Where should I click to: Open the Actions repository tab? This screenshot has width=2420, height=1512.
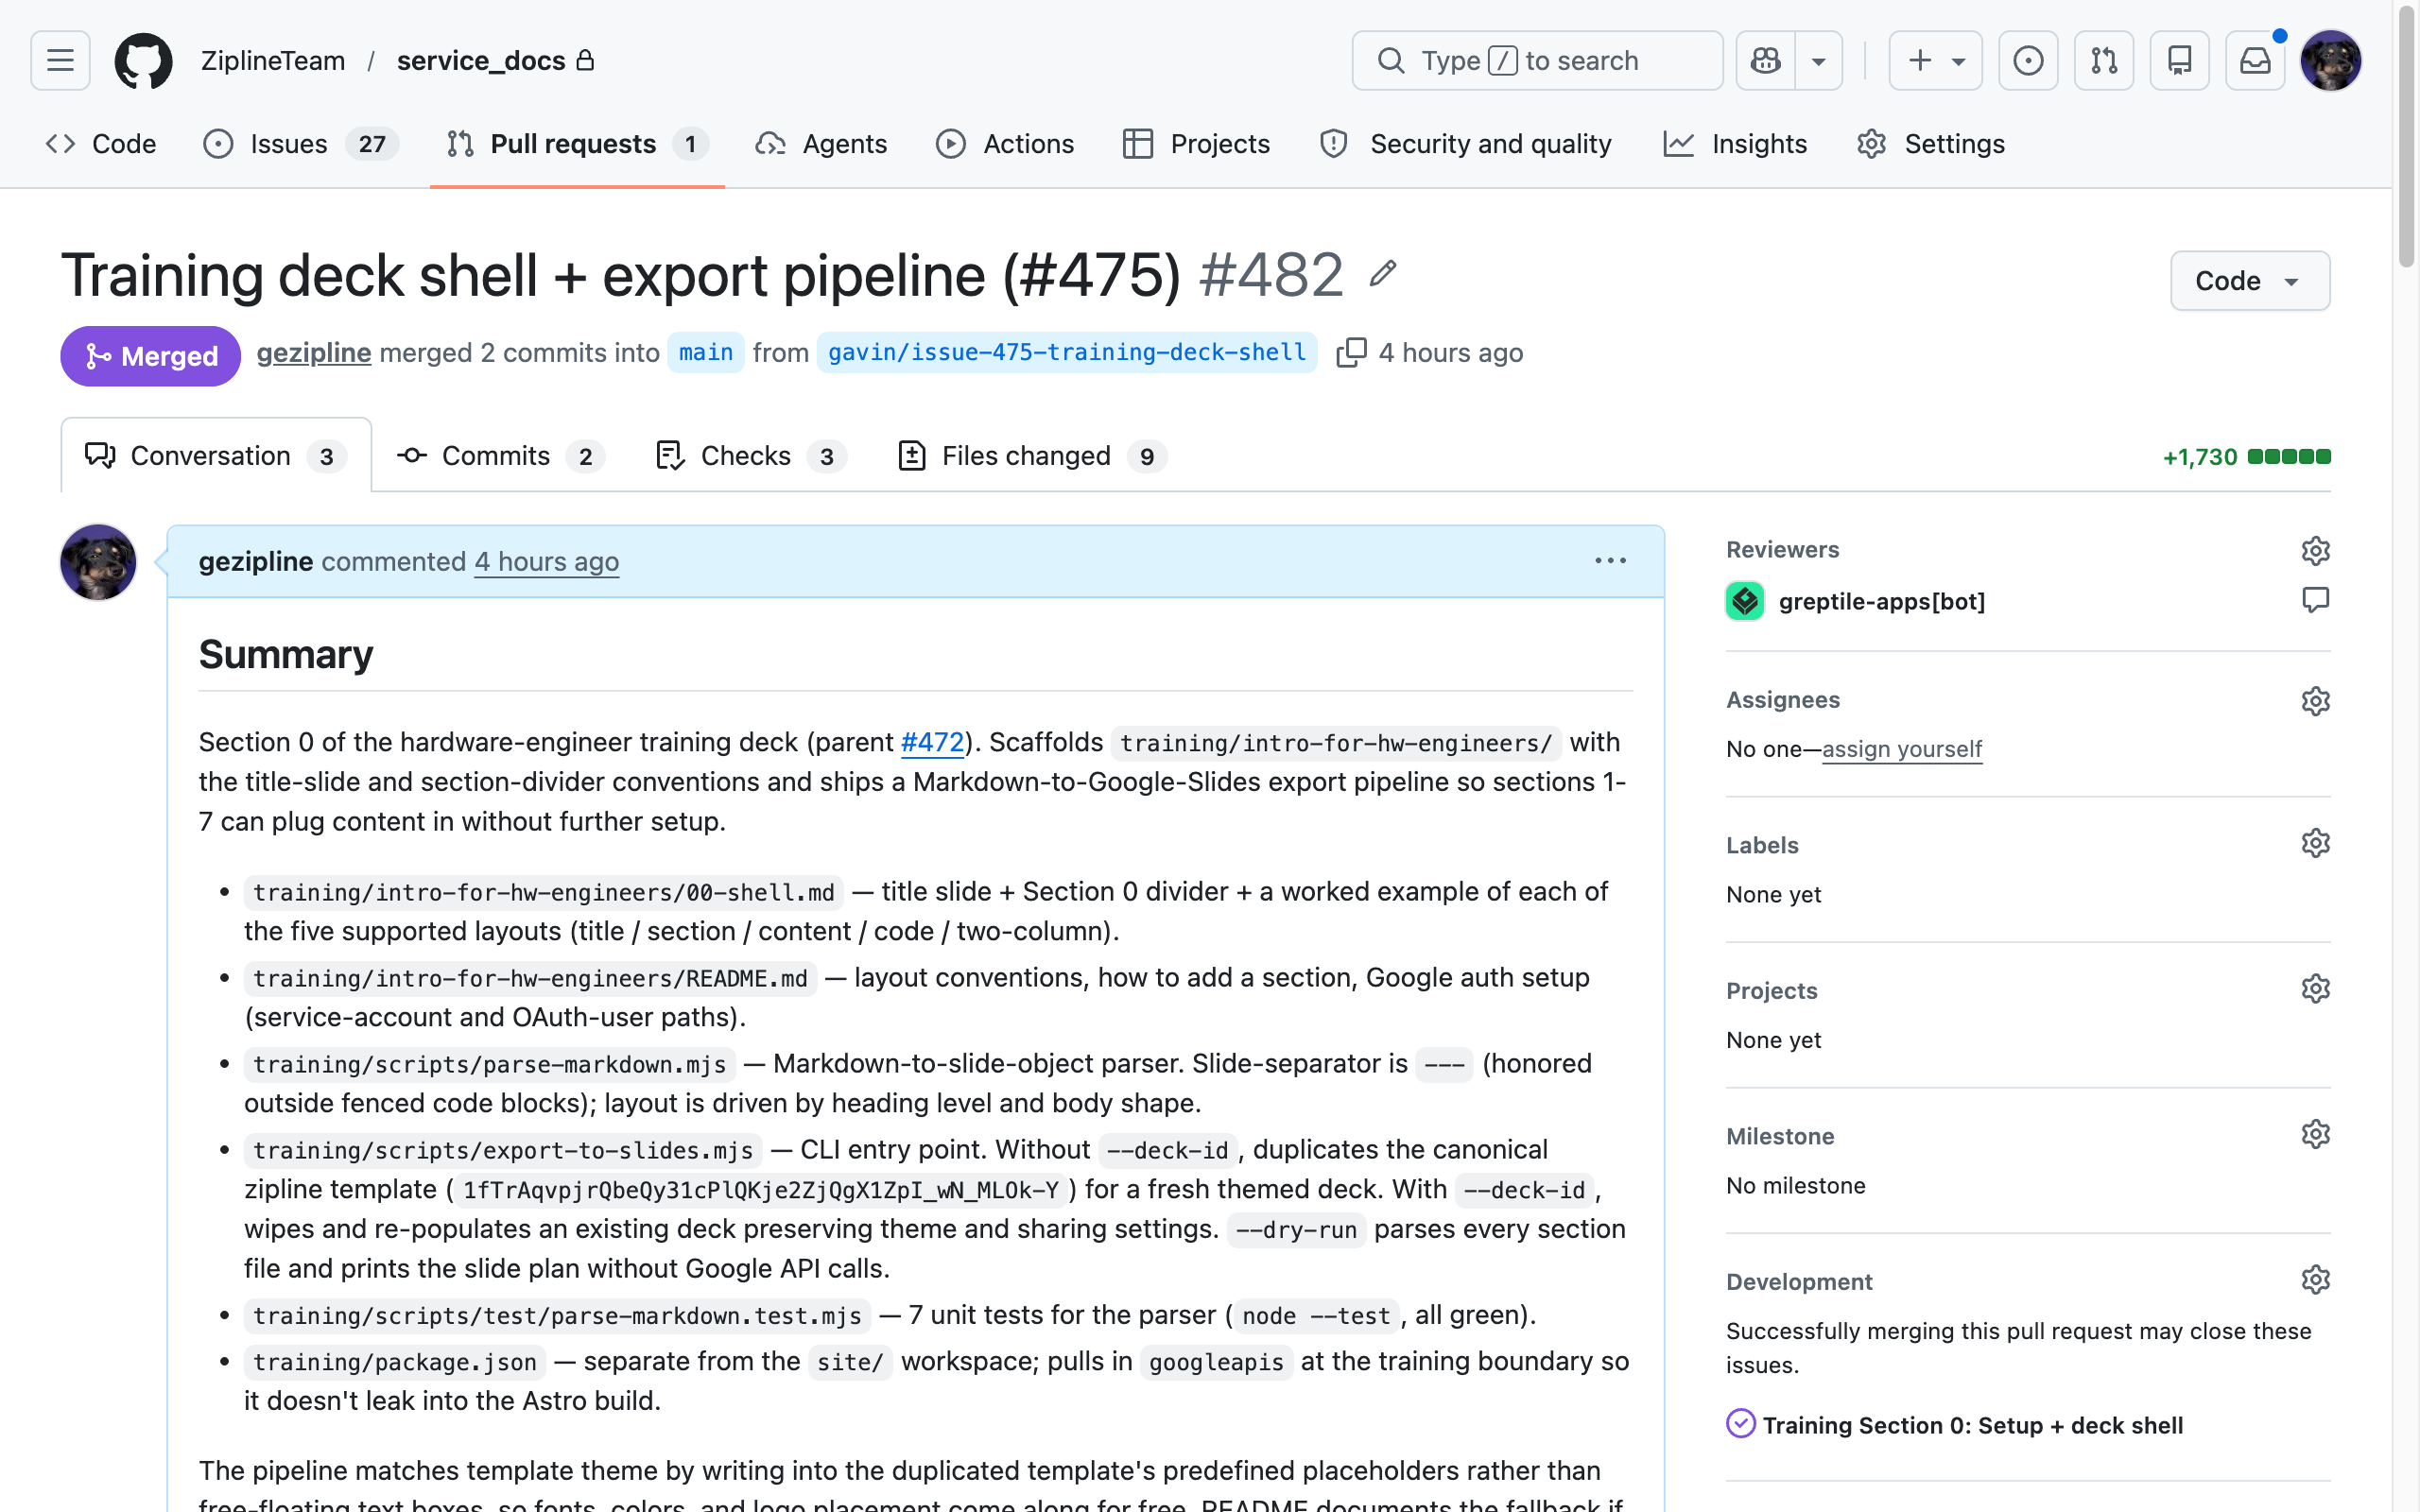[1005, 144]
